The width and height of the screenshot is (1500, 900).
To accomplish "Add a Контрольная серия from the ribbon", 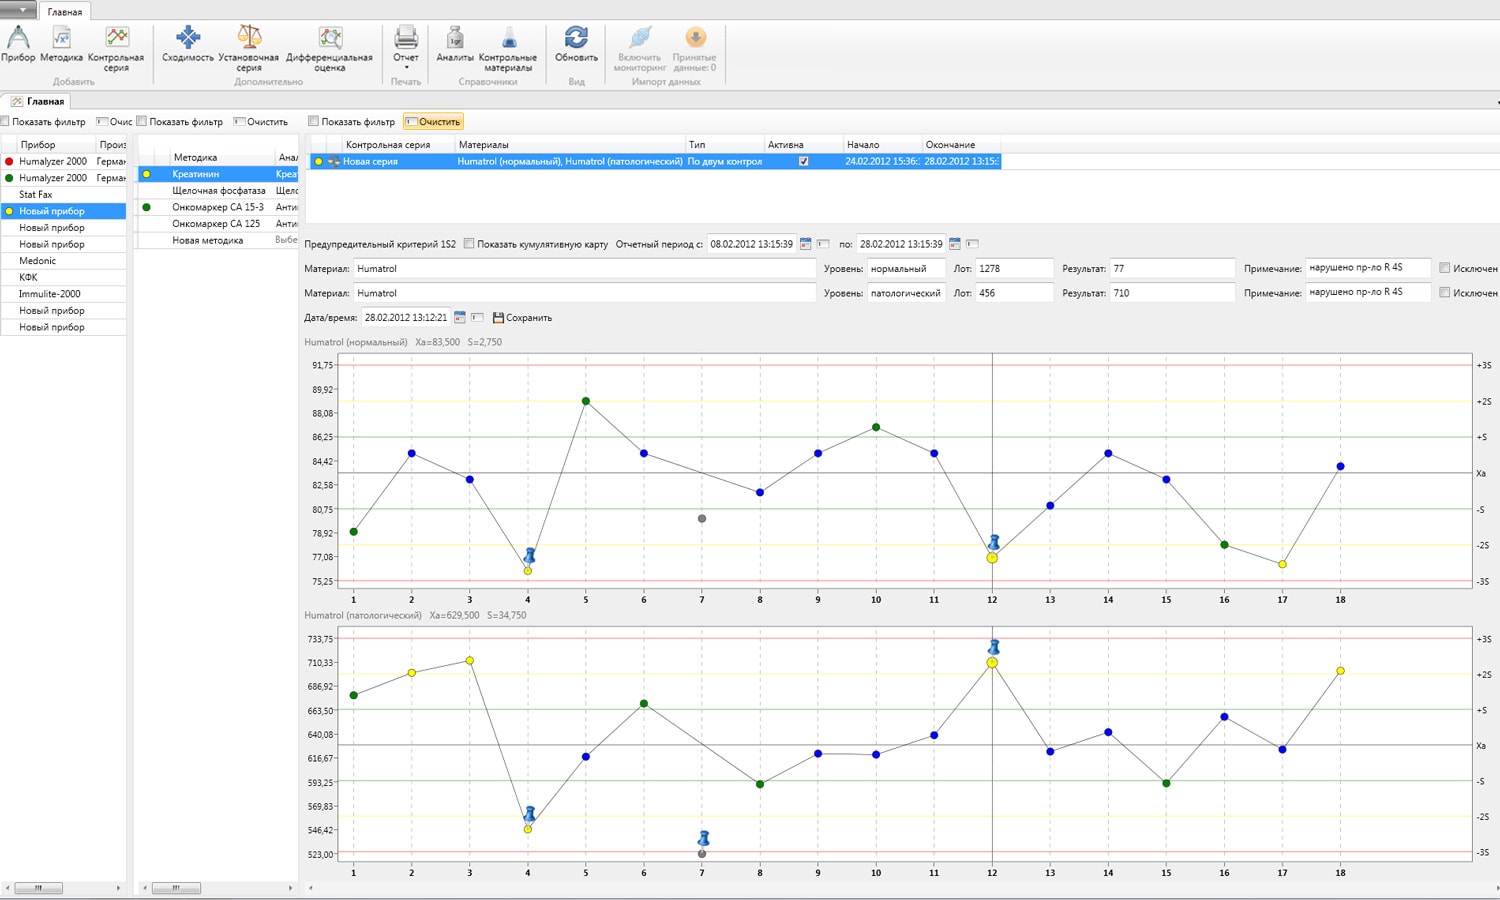I will tap(117, 38).
